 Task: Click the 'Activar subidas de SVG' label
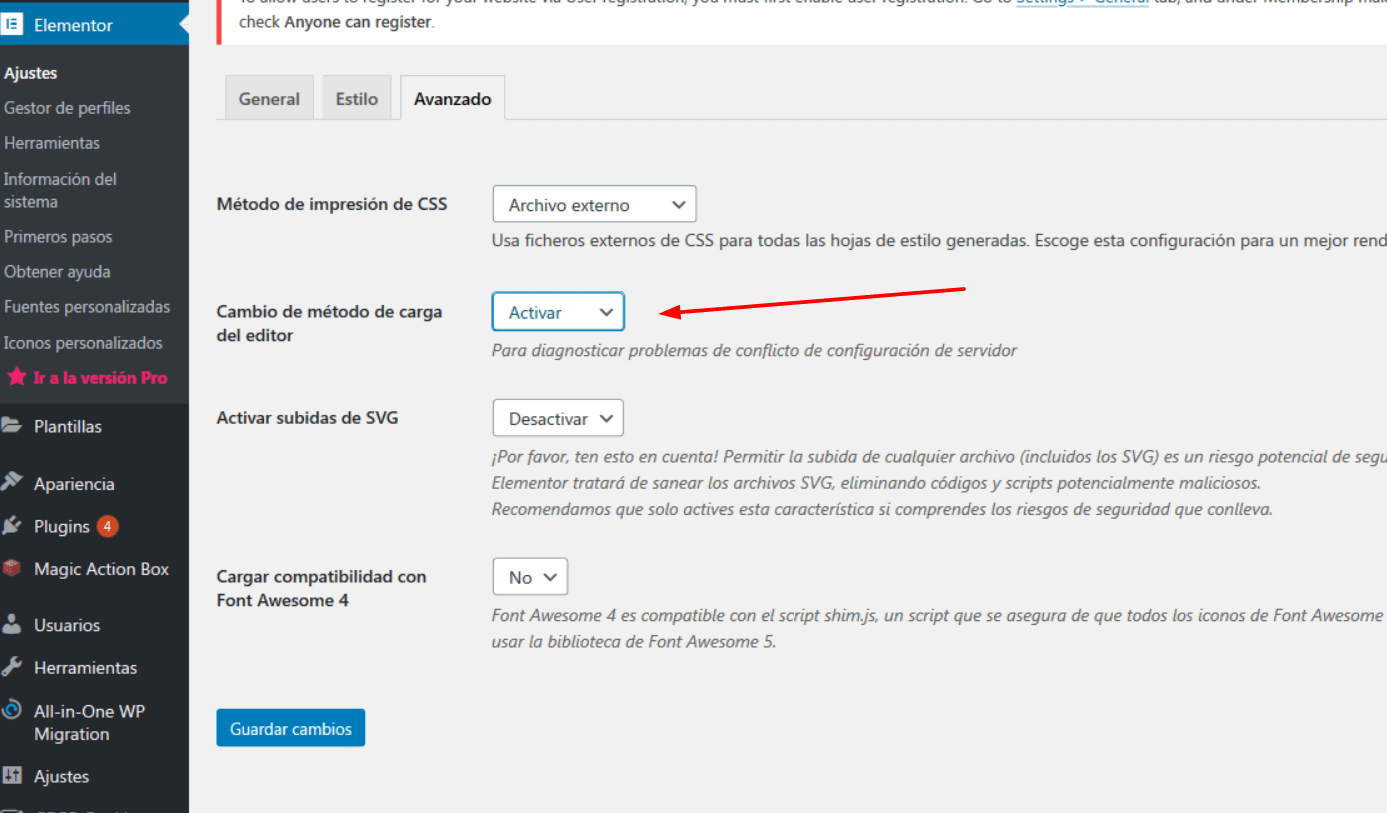click(307, 417)
